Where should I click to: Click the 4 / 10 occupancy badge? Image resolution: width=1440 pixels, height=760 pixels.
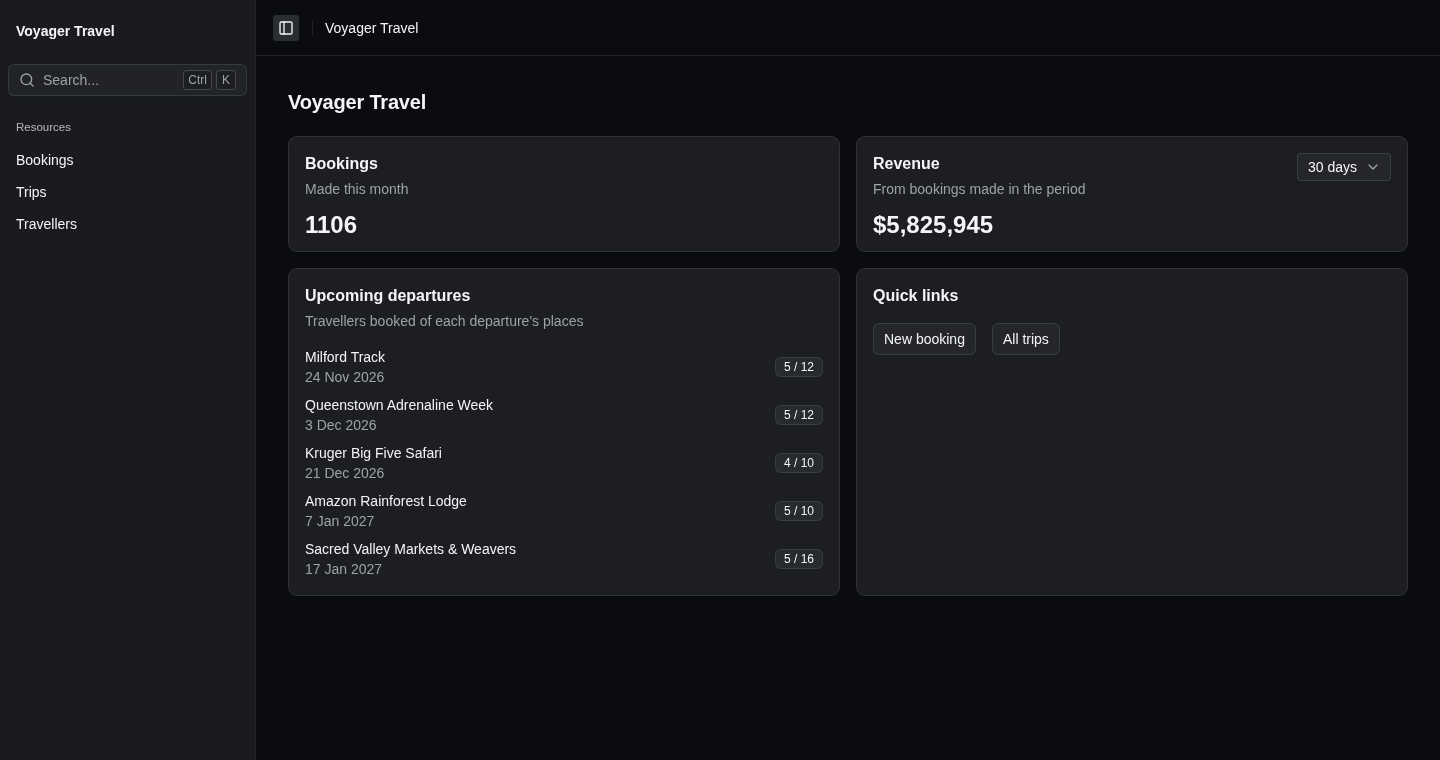click(x=799, y=463)
